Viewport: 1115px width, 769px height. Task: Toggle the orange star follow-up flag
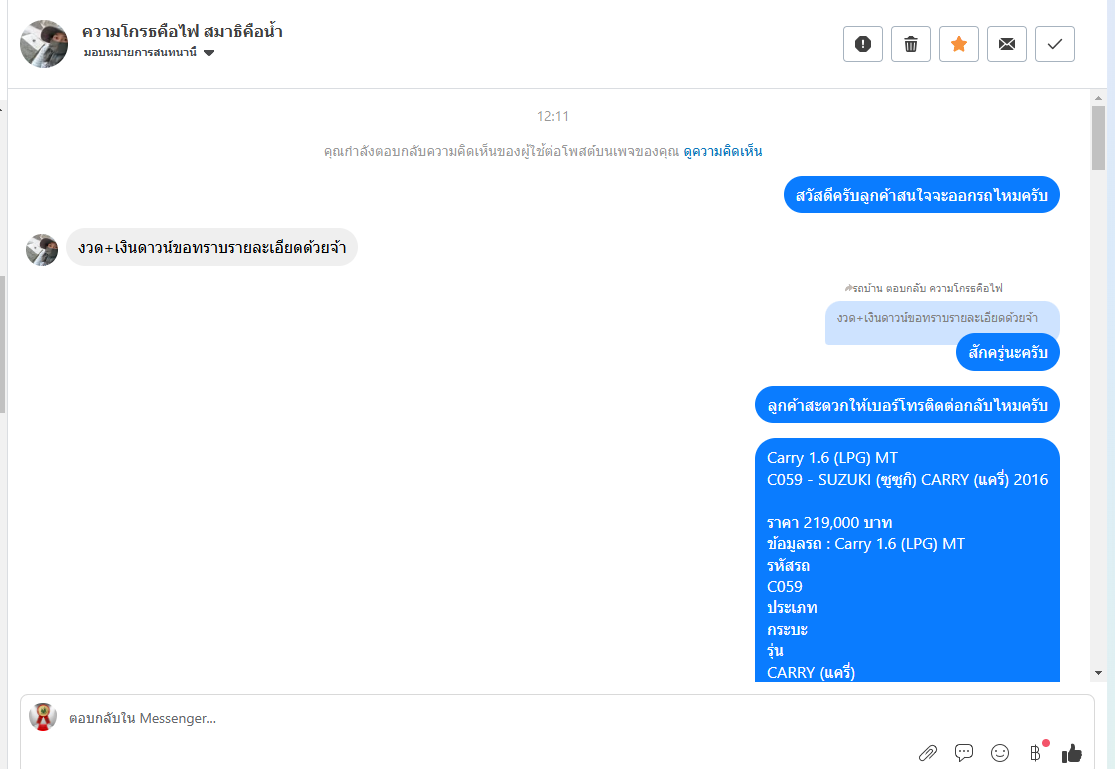click(959, 44)
